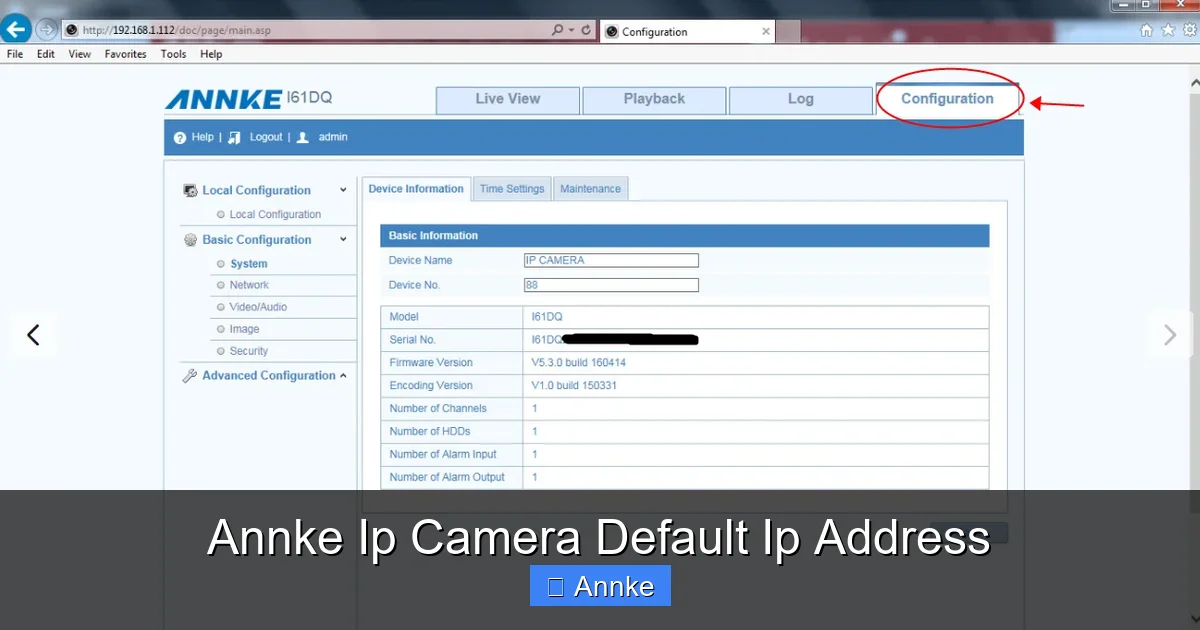This screenshot has height=630, width=1200.
Task: Collapse the Local Configuration section arrow
Action: [343, 190]
